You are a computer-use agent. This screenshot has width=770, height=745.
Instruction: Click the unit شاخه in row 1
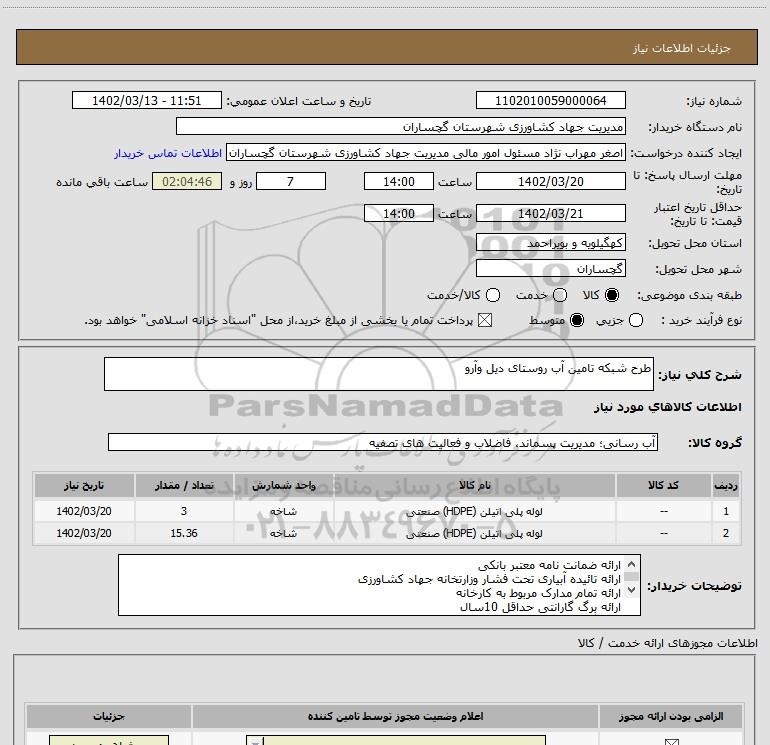coord(283,511)
